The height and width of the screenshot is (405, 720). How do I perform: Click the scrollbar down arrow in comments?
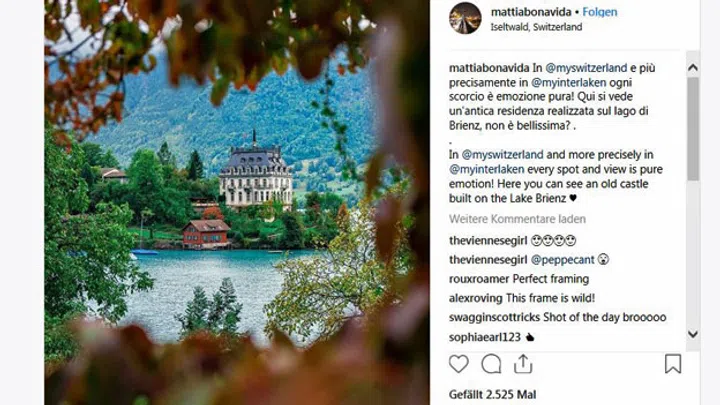(693, 334)
